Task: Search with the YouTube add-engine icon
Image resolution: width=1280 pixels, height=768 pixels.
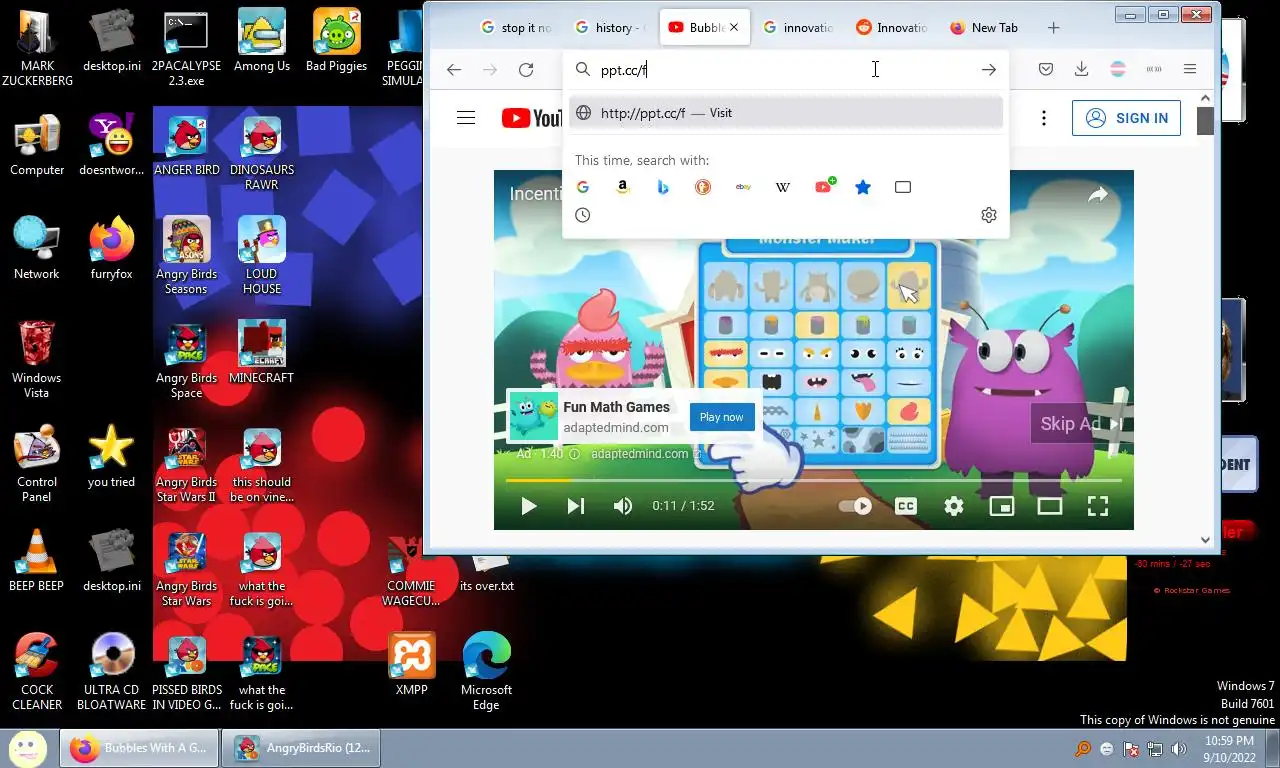Action: 824,186
